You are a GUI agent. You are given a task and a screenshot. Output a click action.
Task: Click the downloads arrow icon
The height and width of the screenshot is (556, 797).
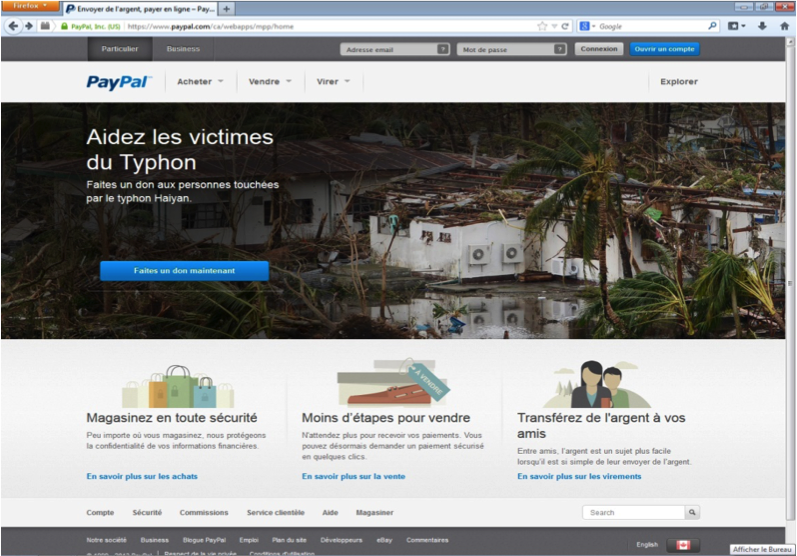pos(762,26)
